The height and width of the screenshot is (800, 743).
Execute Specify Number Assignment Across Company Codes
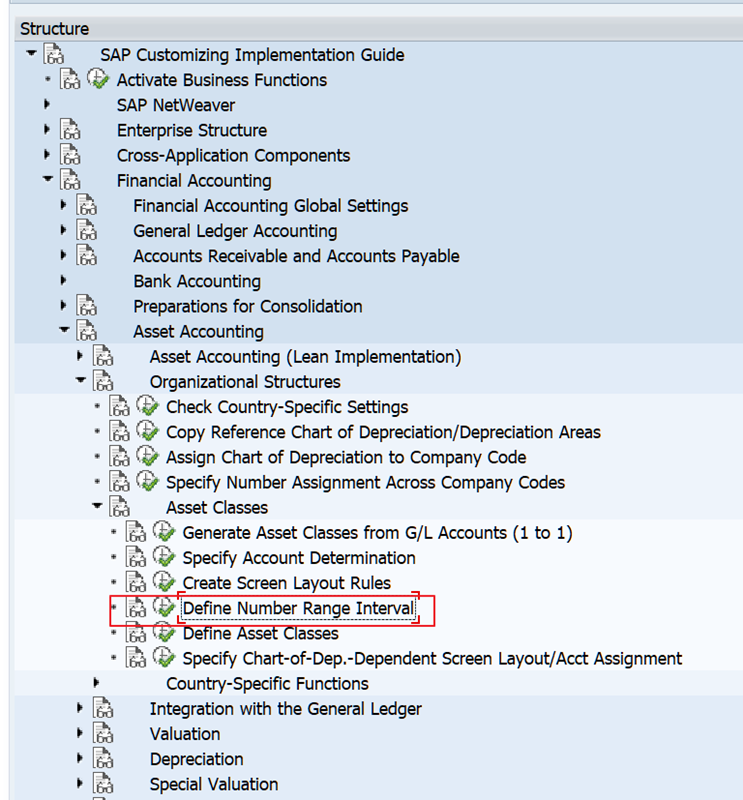pos(147,482)
